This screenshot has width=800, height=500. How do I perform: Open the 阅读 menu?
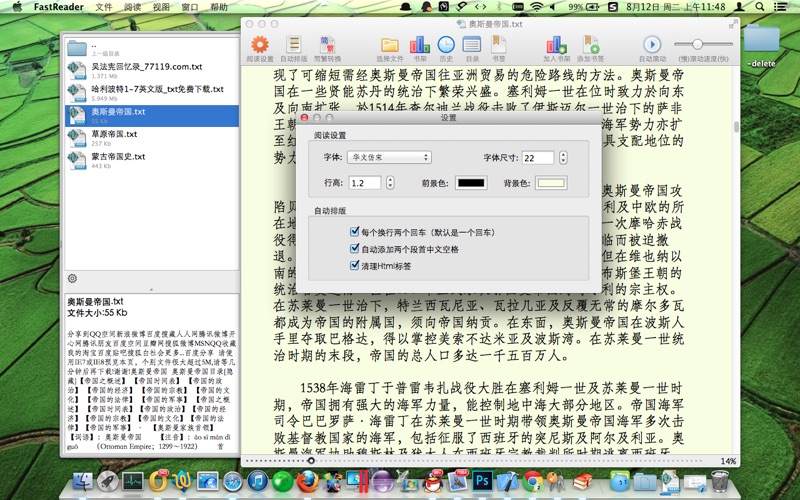pos(133,7)
